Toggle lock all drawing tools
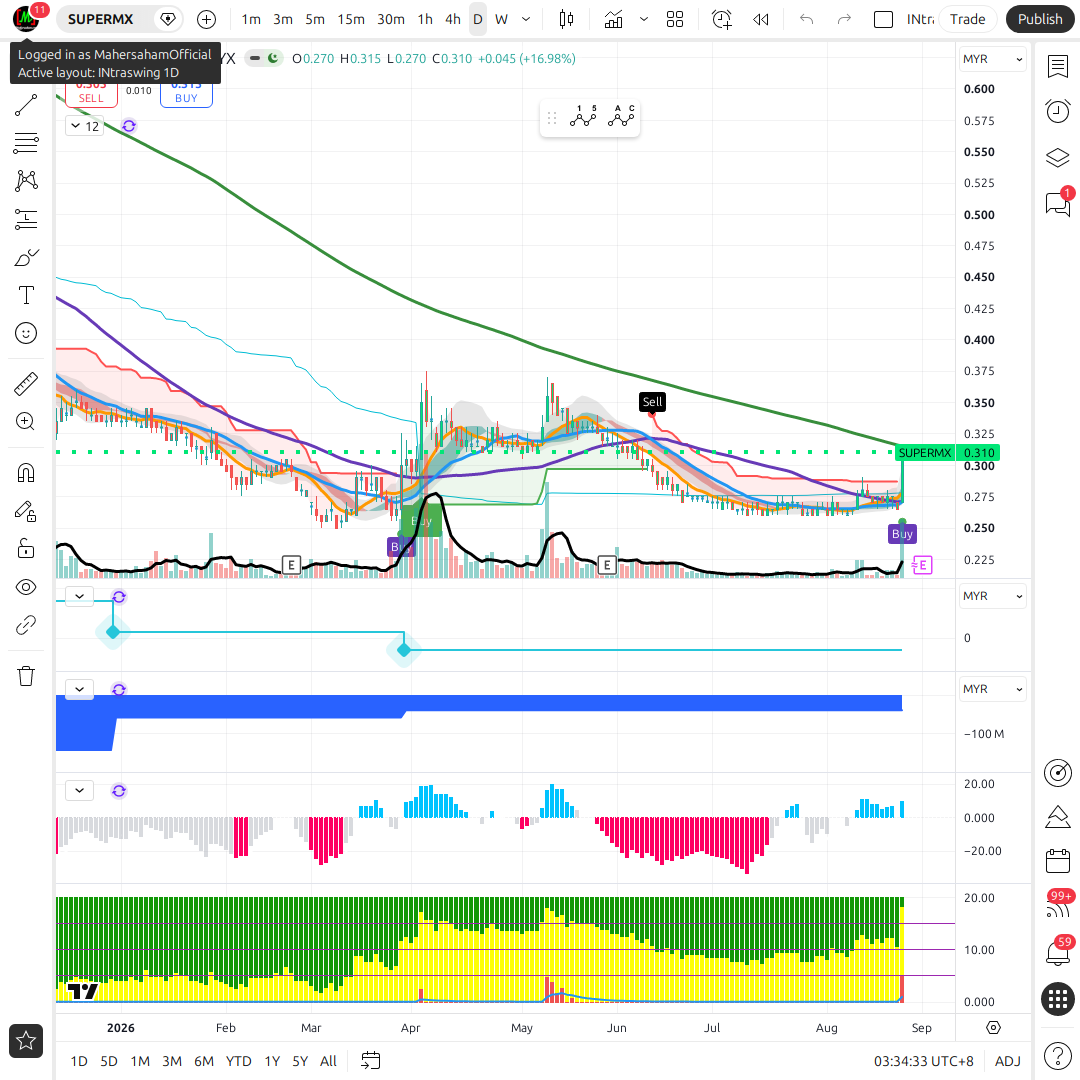 tap(26, 549)
